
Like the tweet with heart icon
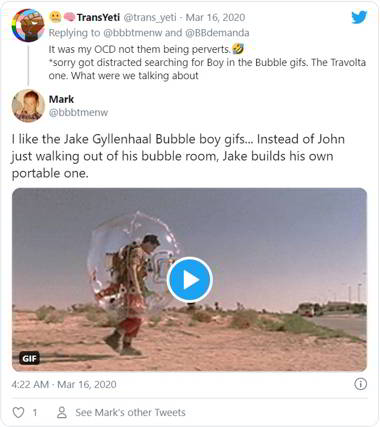pyautogui.click(x=18, y=412)
